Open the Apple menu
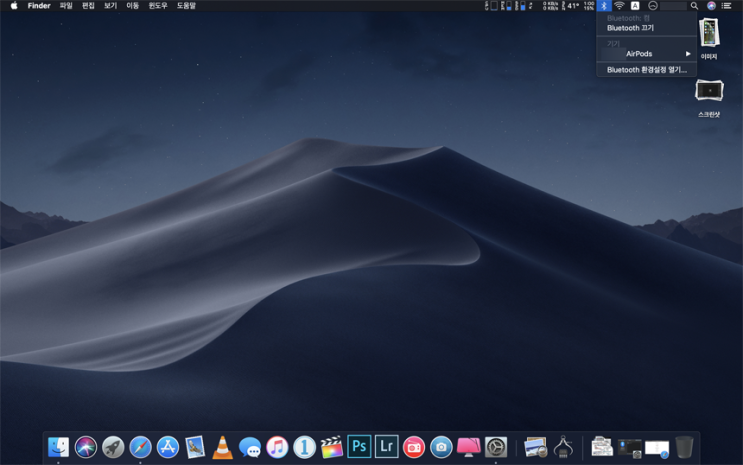The height and width of the screenshot is (465, 743). click(13, 6)
